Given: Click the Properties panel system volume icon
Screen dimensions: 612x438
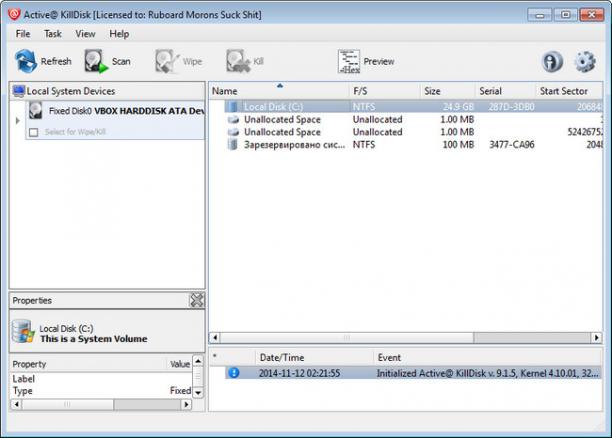Looking at the screenshot, I should click(x=23, y=331).
